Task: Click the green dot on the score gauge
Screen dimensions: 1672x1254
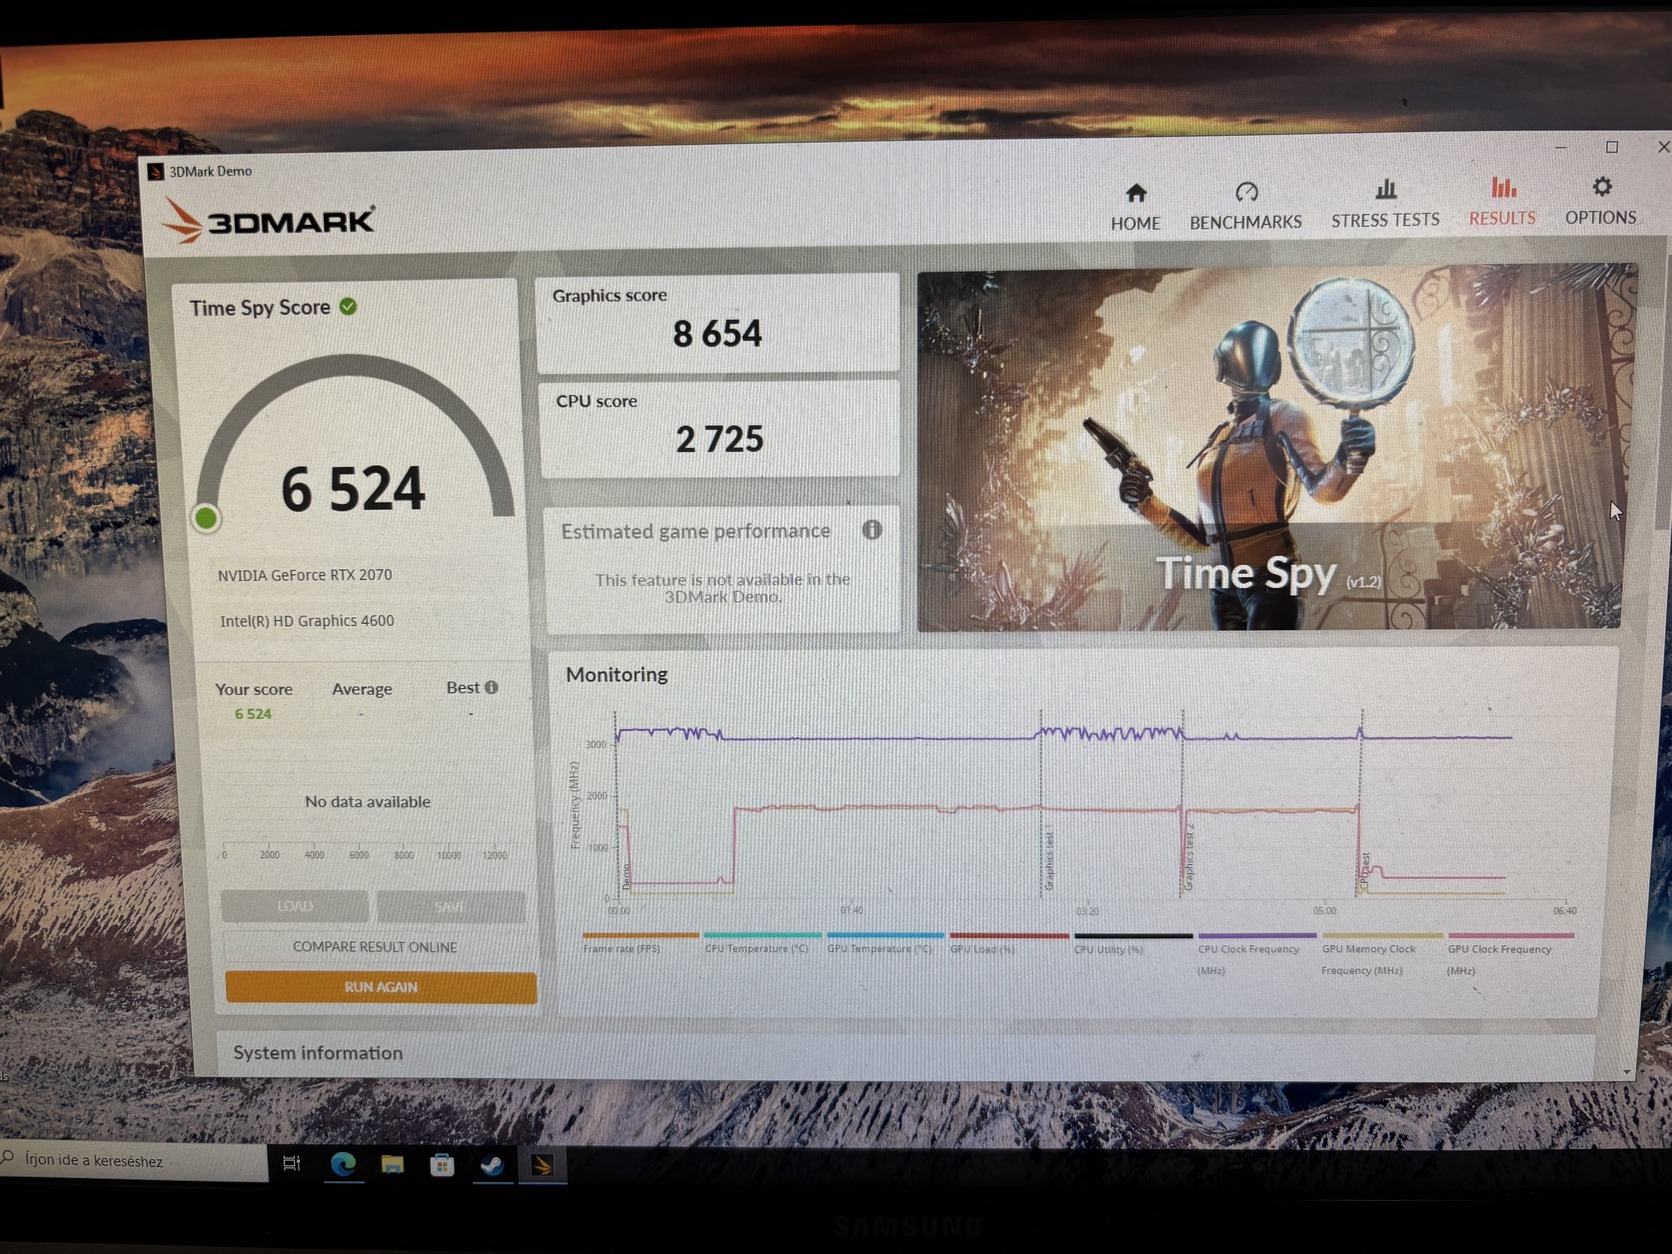Action: [206, 518]
